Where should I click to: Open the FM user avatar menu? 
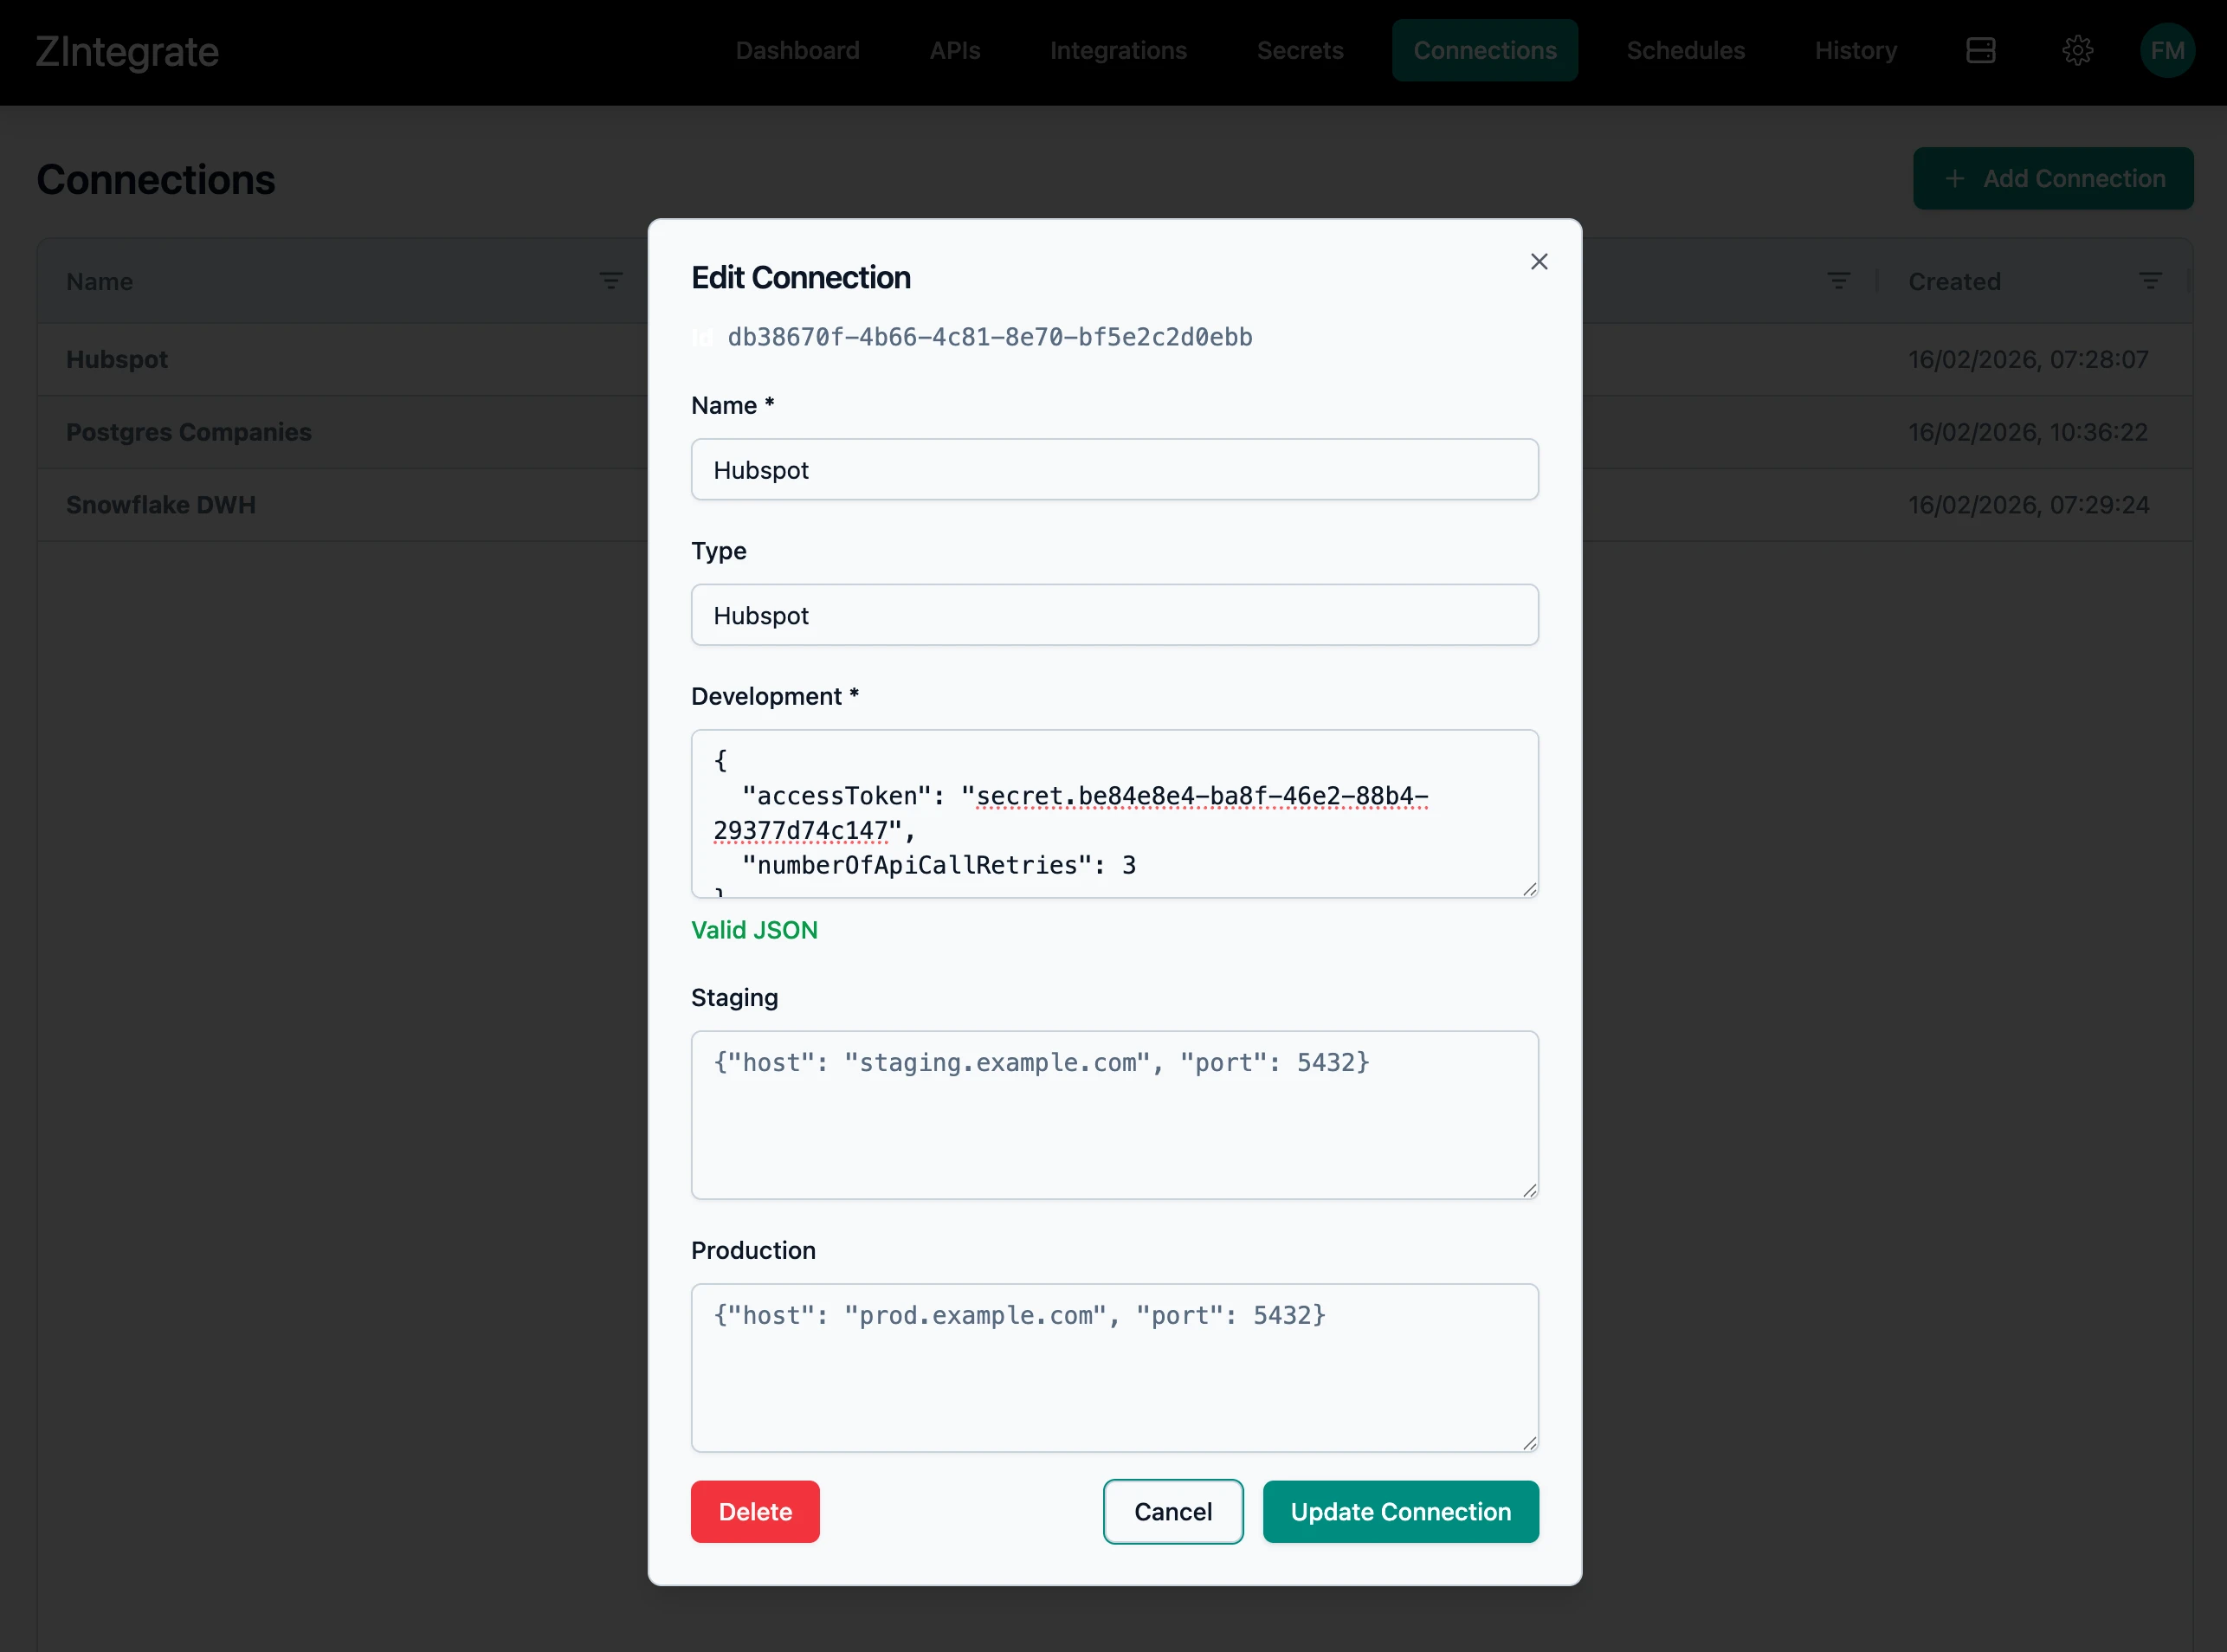coord(2167,50)
